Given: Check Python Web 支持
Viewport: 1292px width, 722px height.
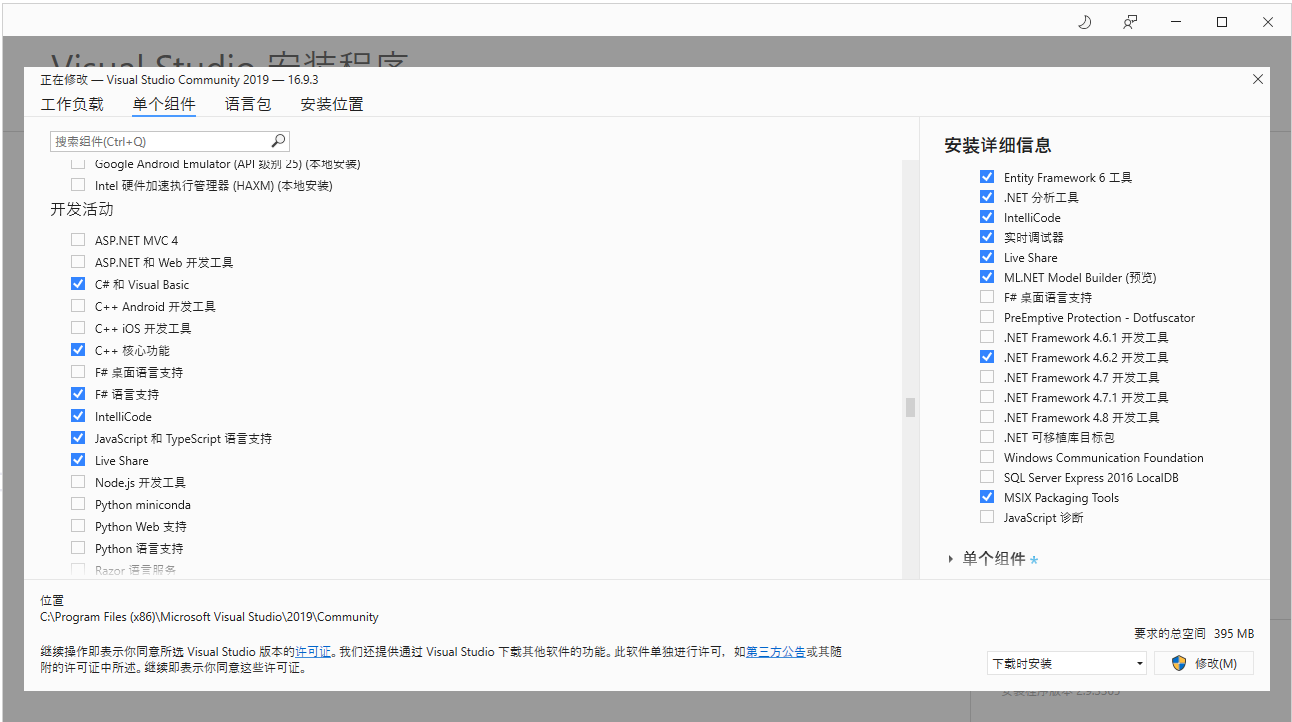Looking at the screenshot, I should coord(78,526).
